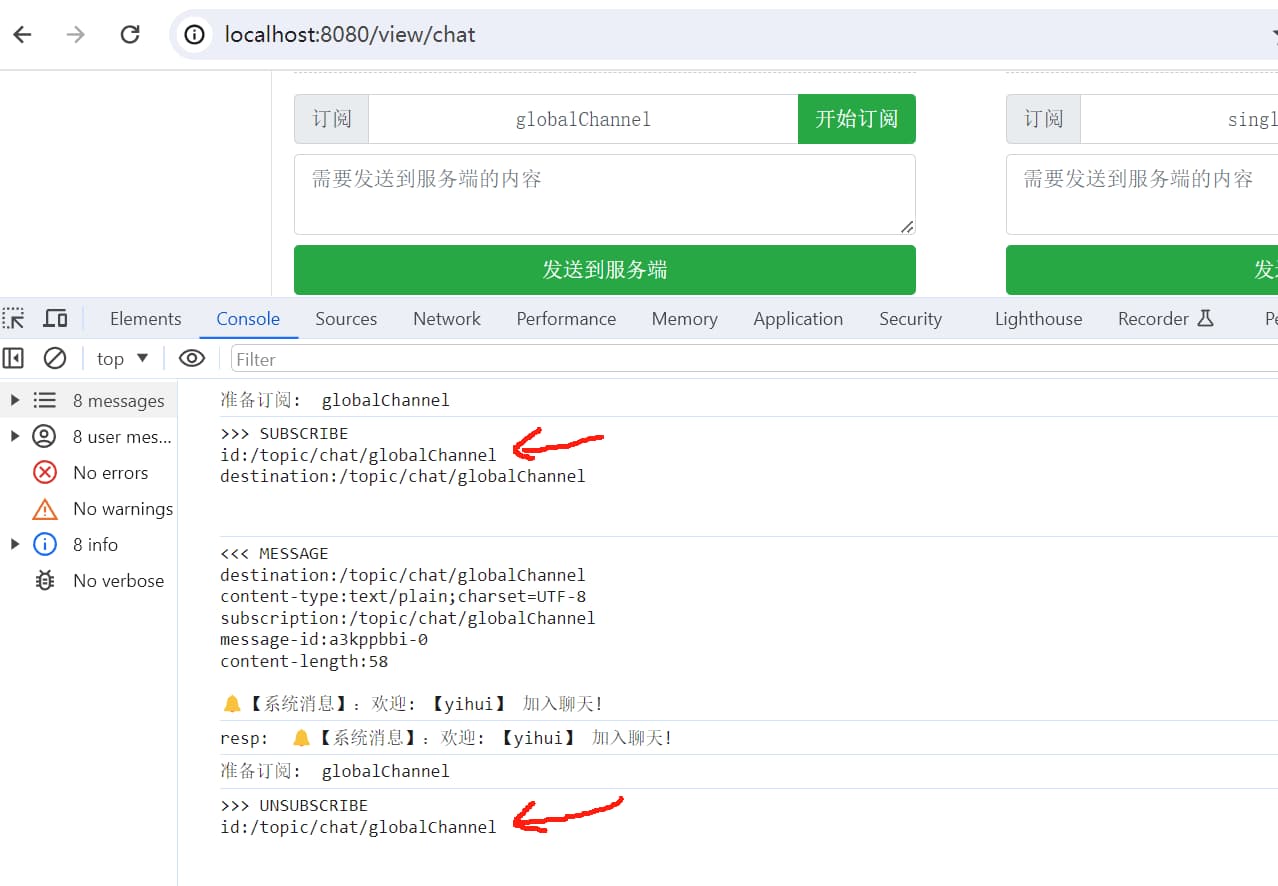Clear the console with the clear icon

[55, 358]
